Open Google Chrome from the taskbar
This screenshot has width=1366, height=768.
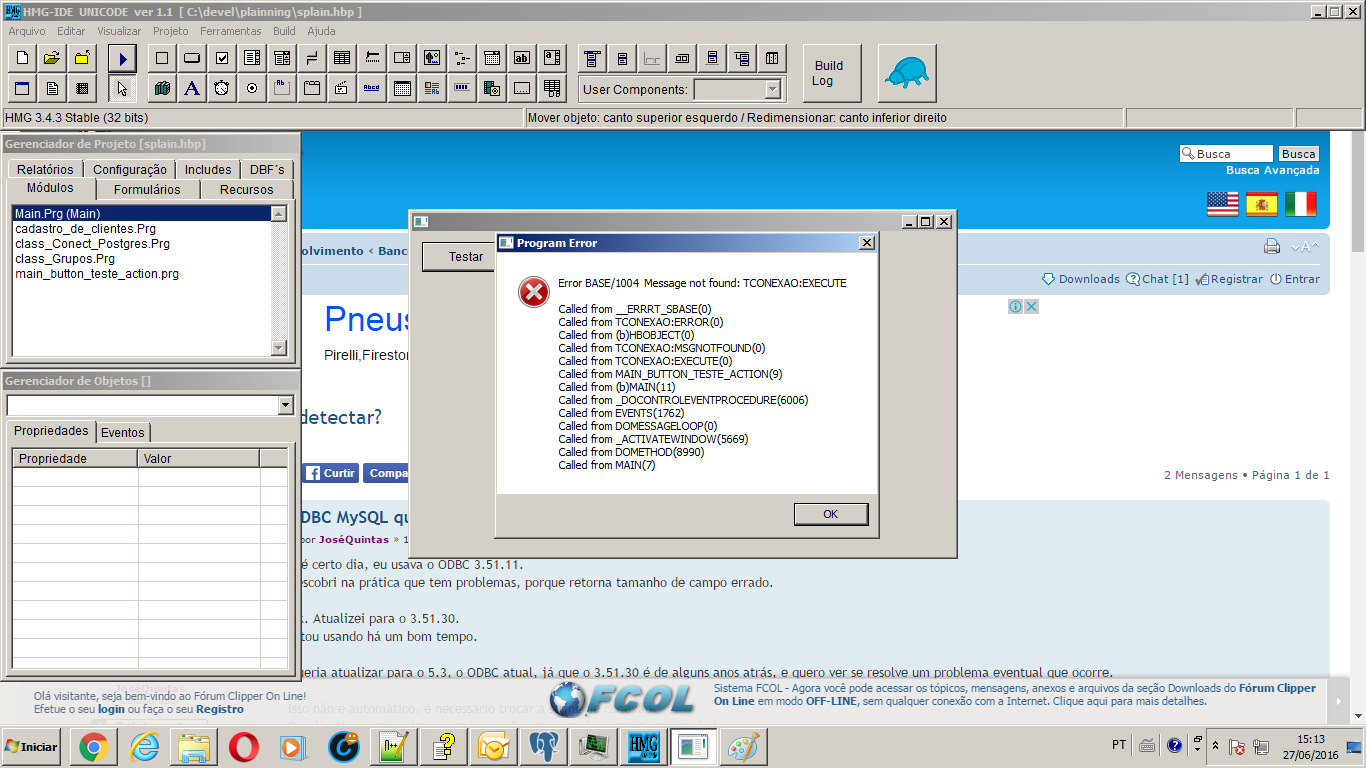point(94,747)
